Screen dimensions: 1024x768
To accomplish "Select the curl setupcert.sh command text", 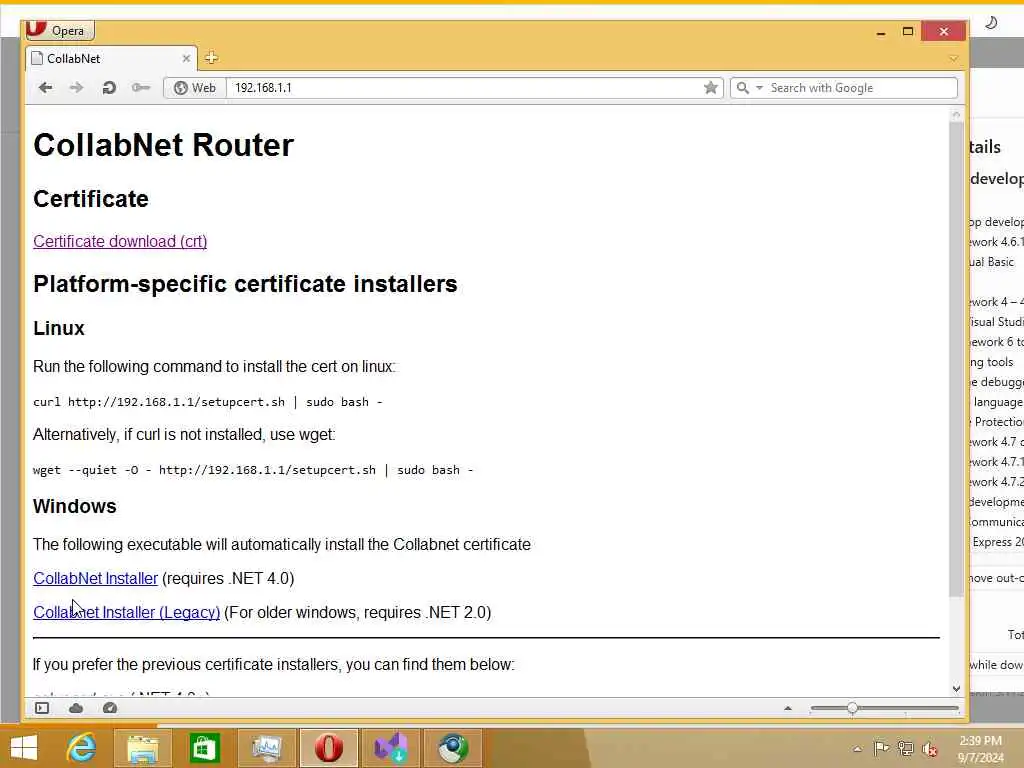I will tap(208, 402).
